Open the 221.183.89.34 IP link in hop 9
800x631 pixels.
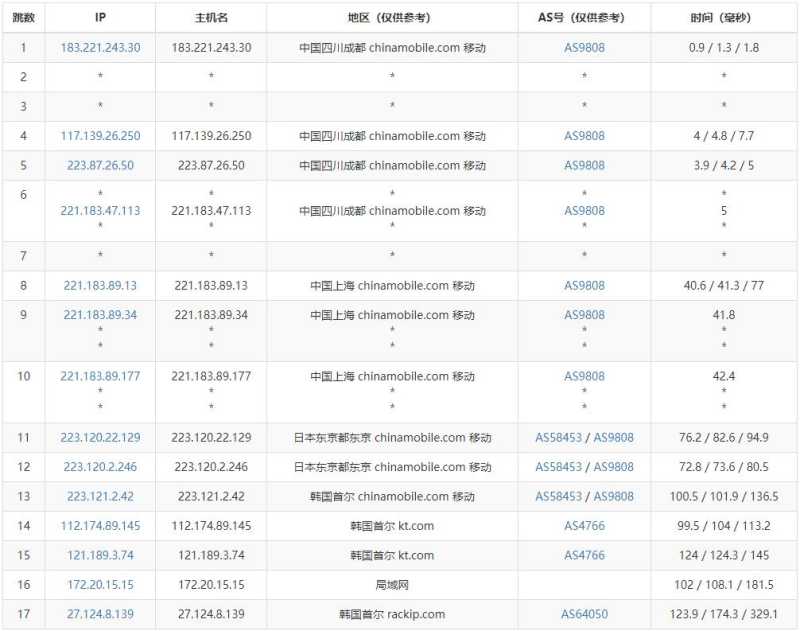(x=101, y=315)
